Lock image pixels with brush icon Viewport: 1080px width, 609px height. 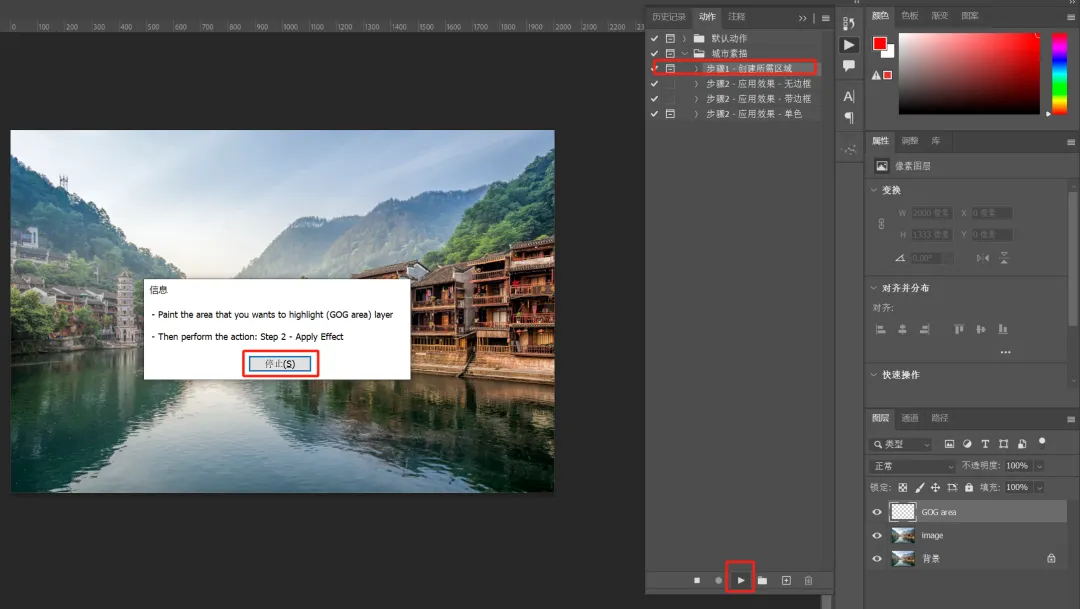(x=920, y=488)
